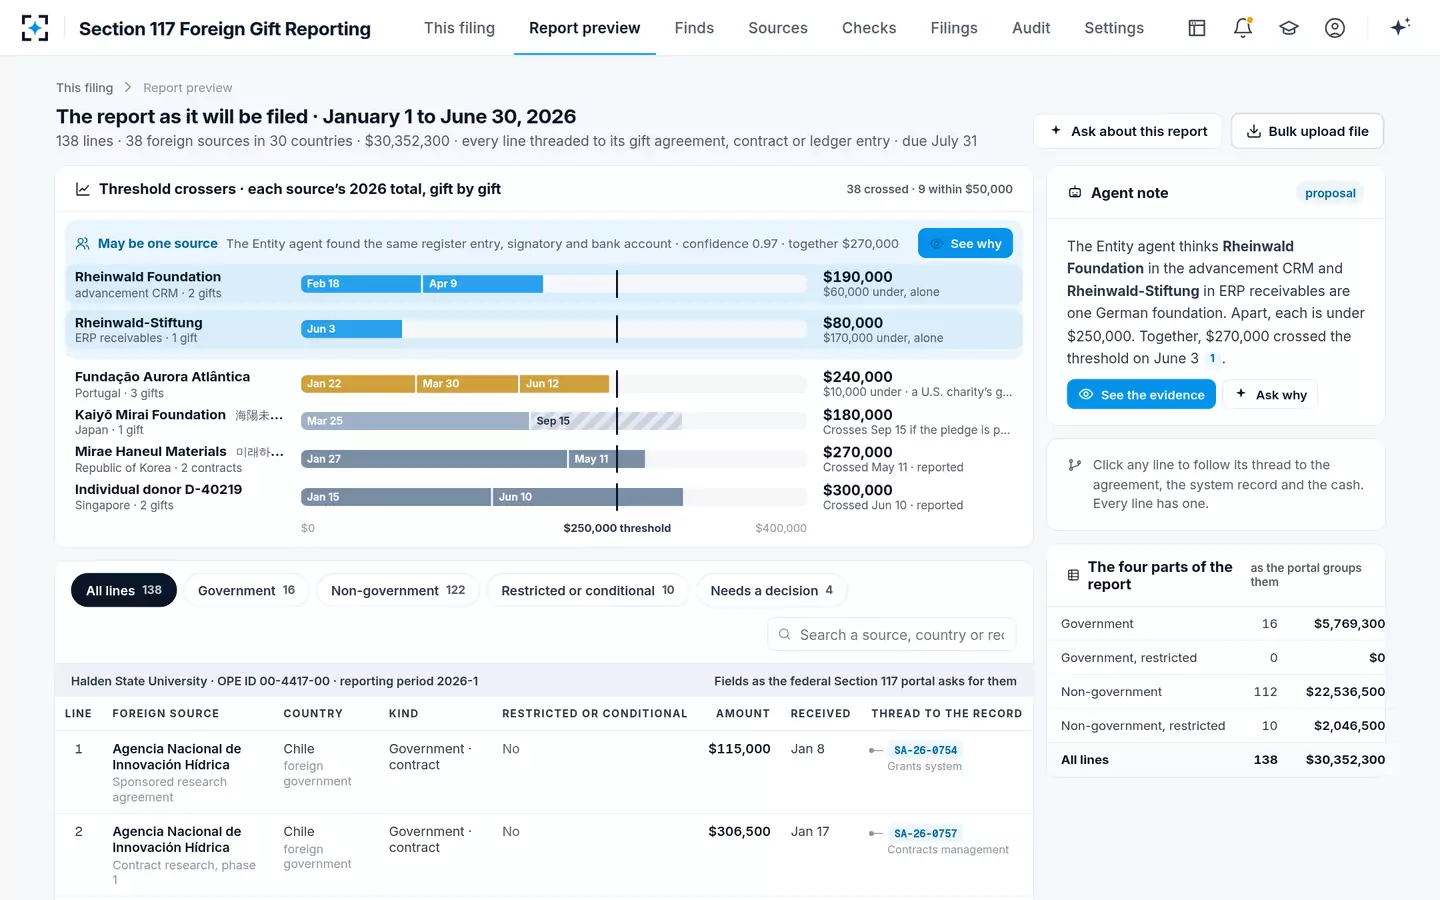Screen dimensions: 1440x900
Task: Click the This filing breadcrumb
Action: [x=84, y=88]
